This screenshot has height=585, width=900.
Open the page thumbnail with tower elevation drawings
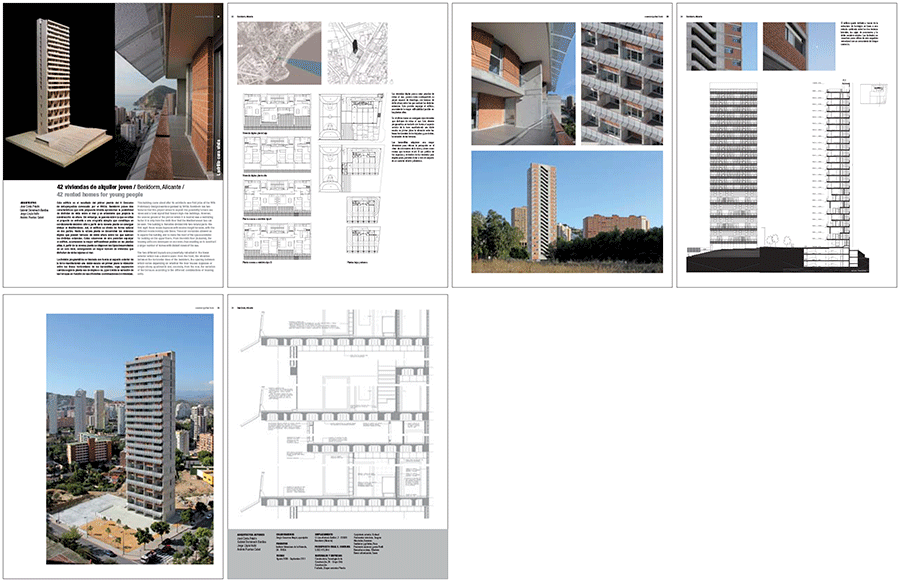point(786,145)
